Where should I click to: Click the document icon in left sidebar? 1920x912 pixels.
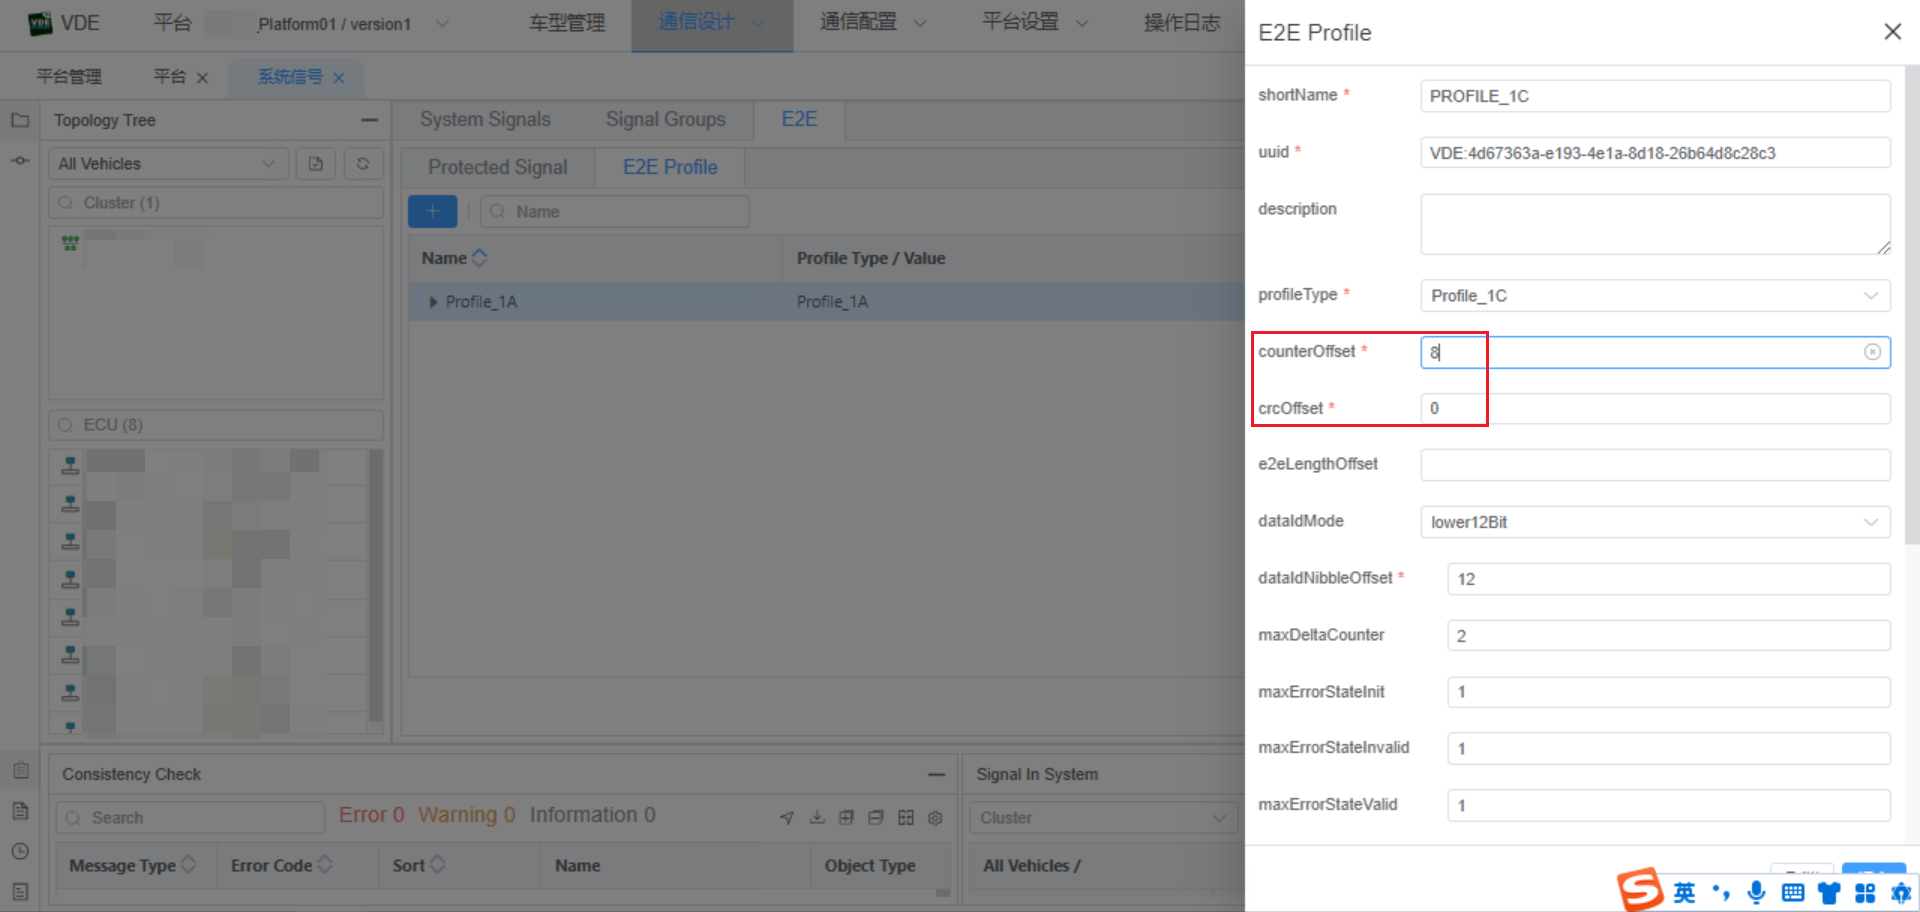(20, 811)
